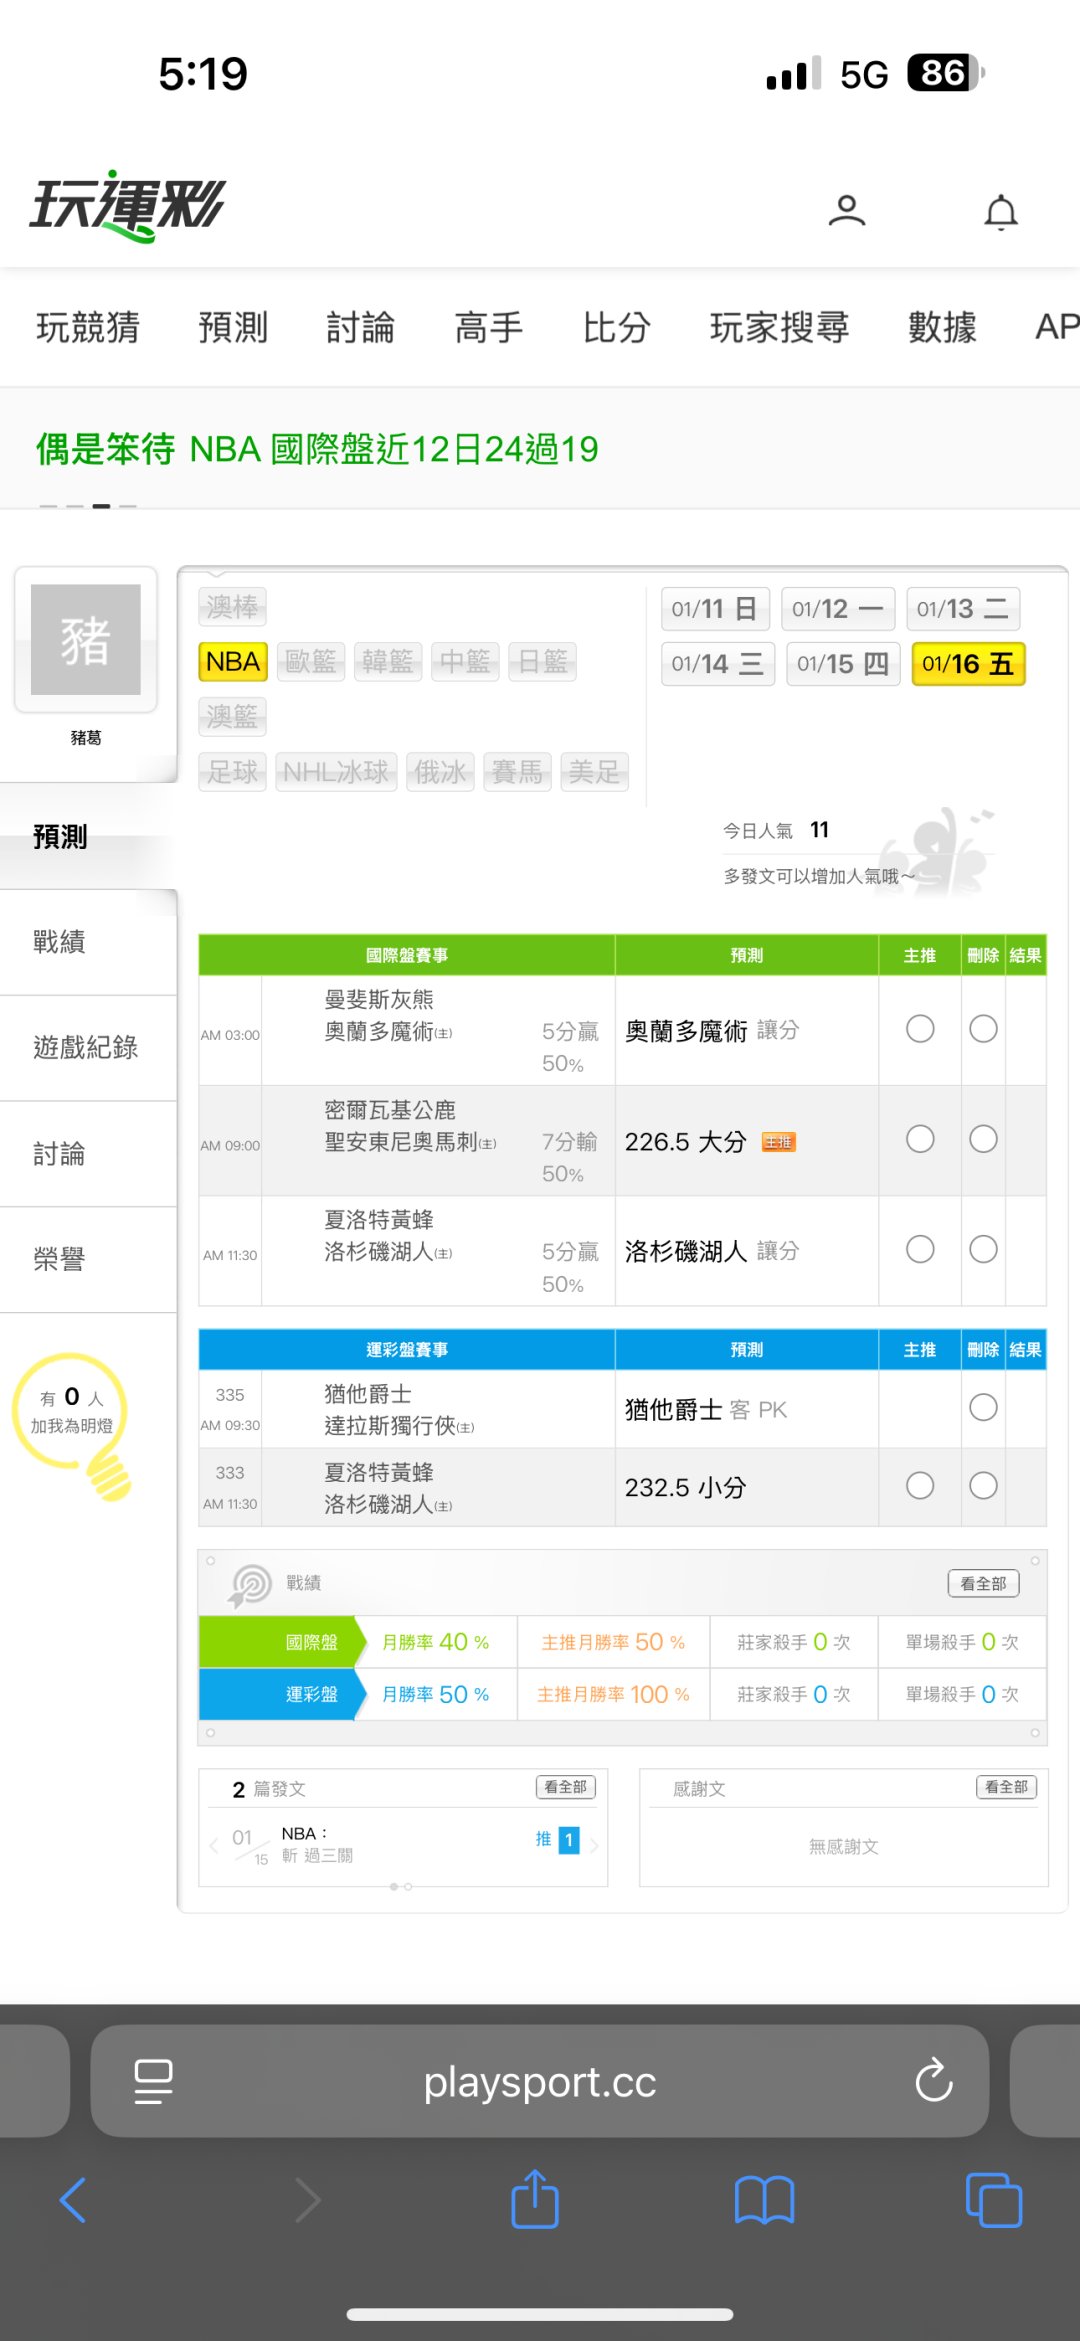Open Safari tabs overview
1080x2341 pixels.
(x=993, y=2200)
